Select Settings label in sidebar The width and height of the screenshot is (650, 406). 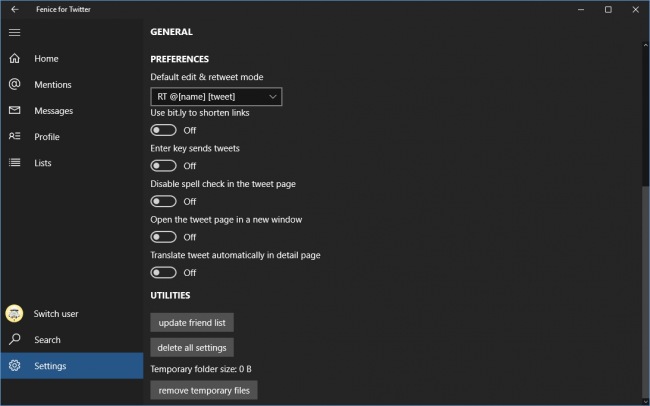pyautogui.click(x=50, y=366)
